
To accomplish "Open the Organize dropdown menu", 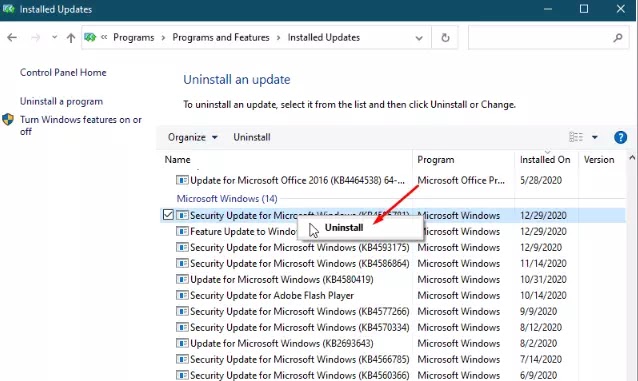I will click(192, 137).
